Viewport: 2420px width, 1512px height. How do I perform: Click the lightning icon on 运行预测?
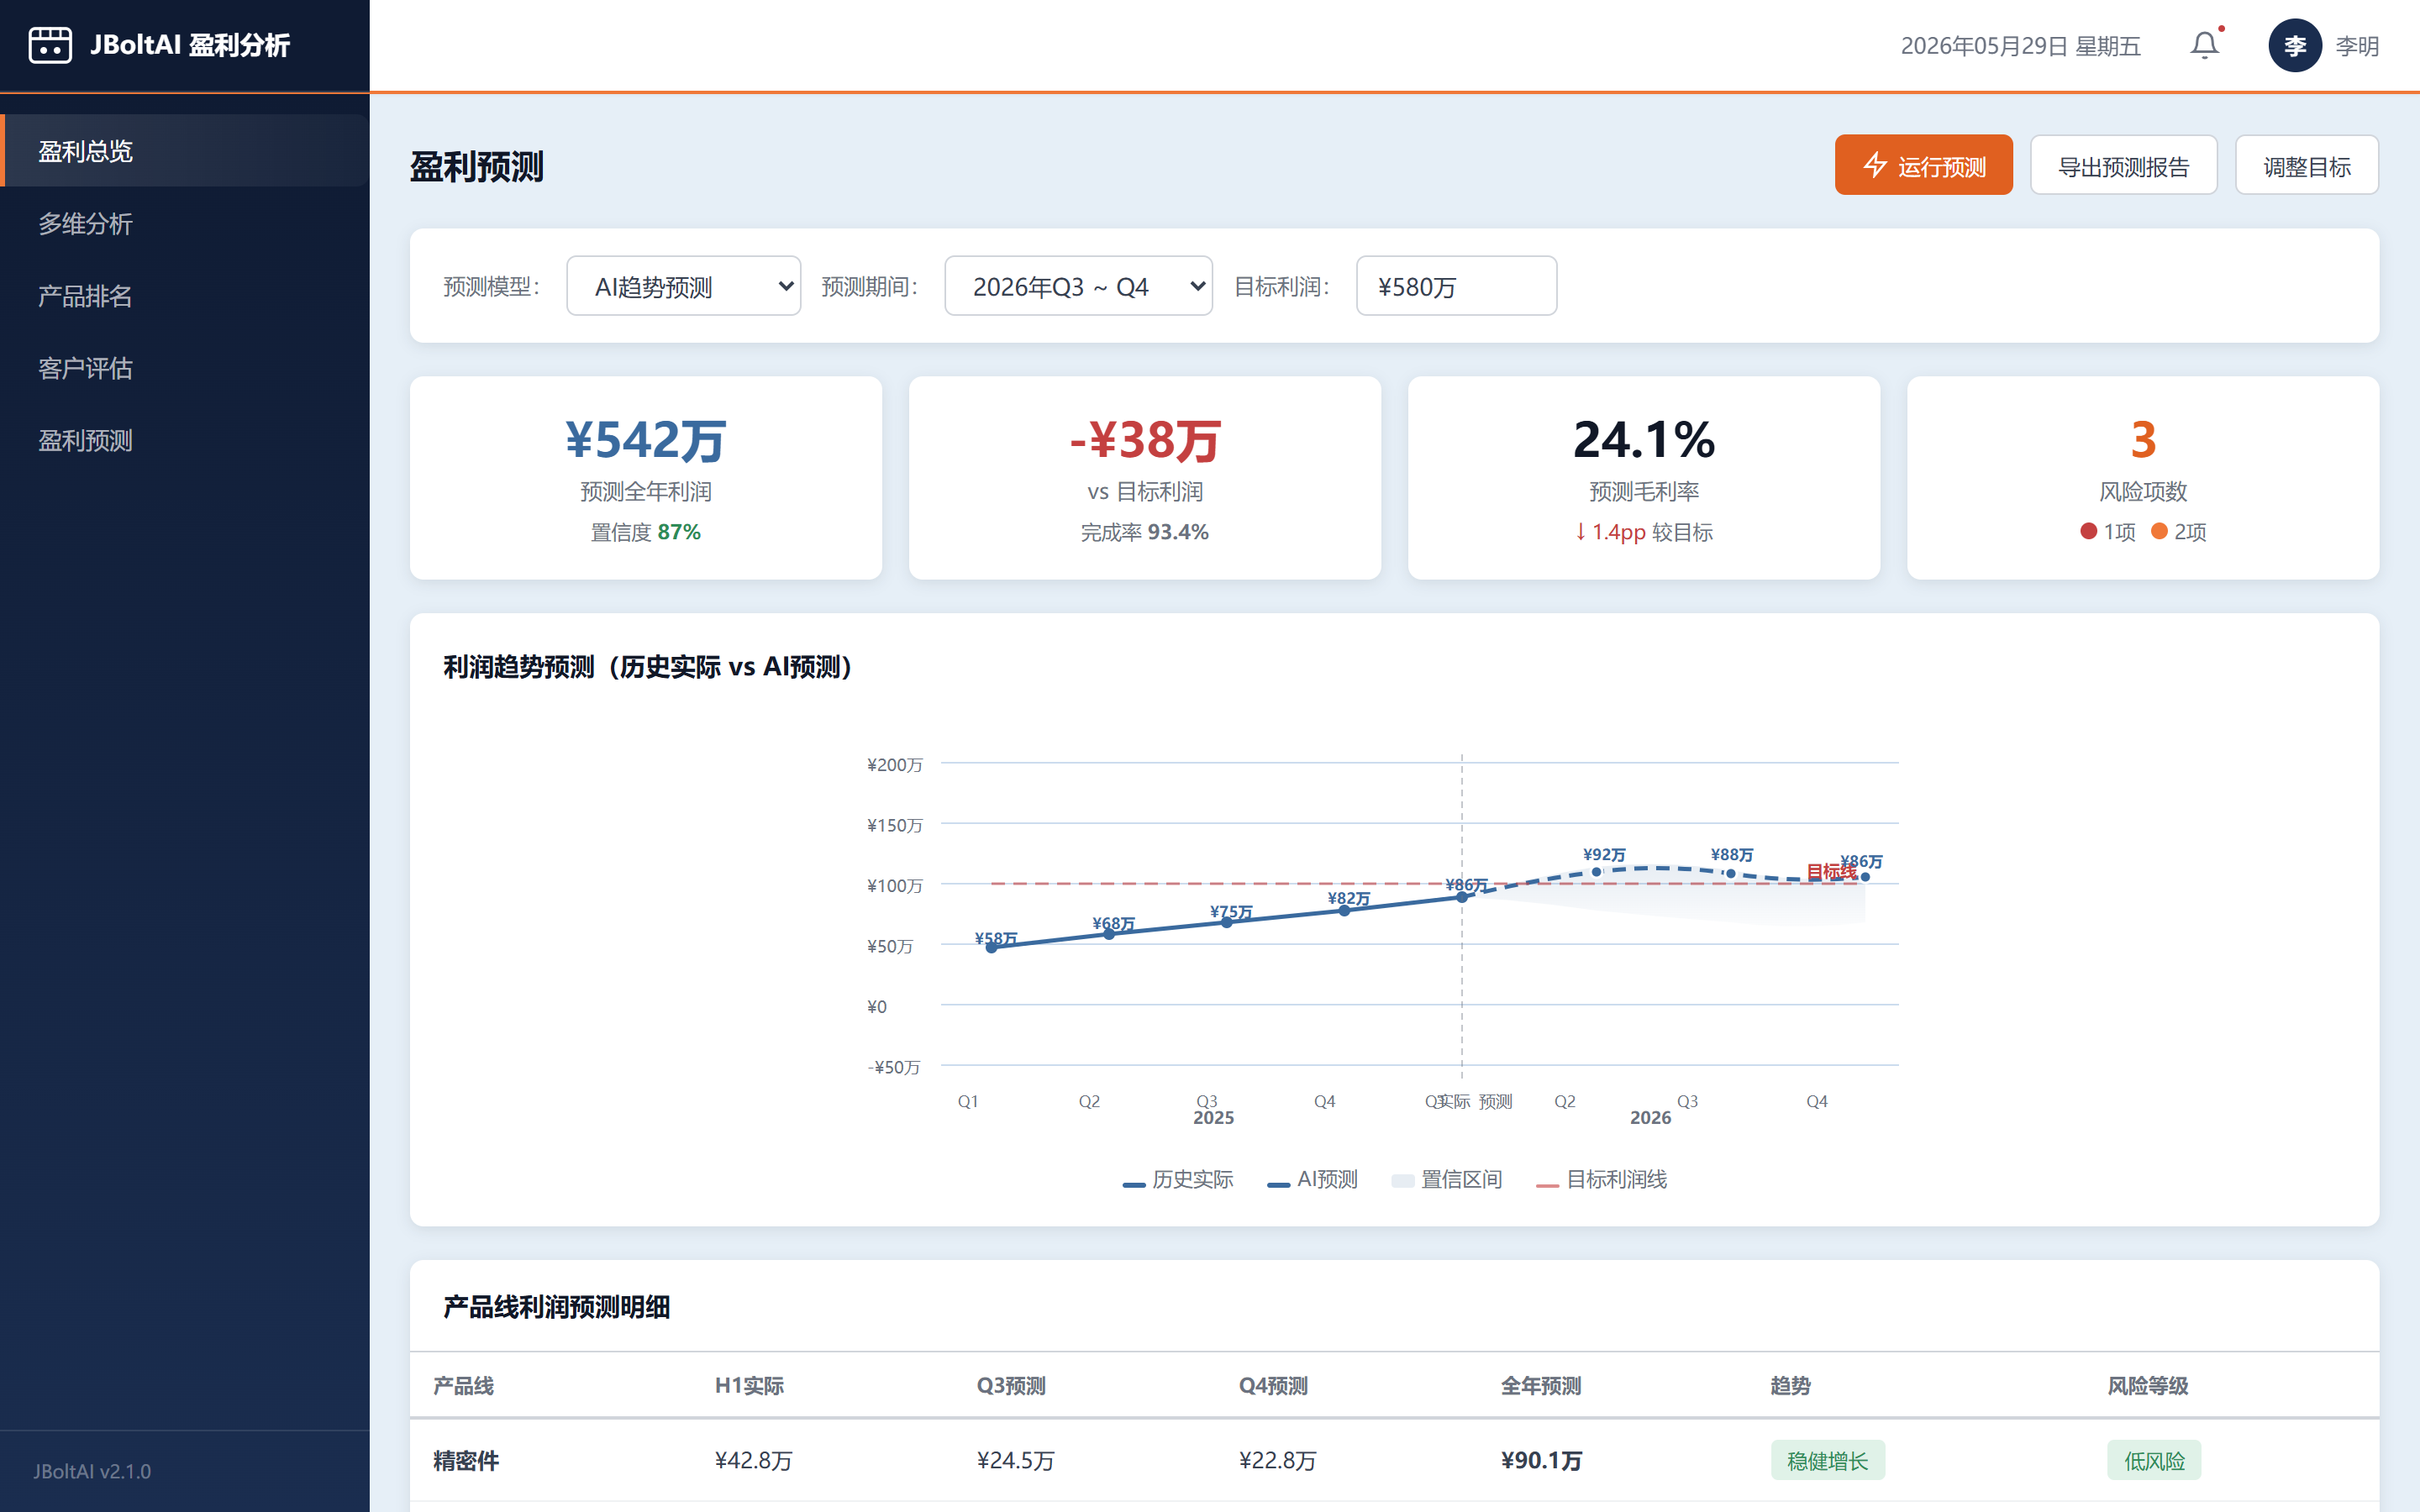pos(1875,165)
